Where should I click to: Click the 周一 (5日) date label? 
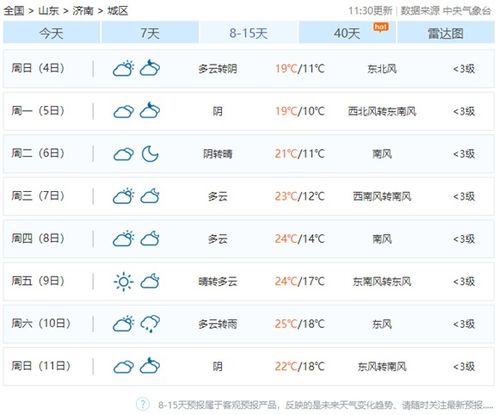tap(38, 111)
